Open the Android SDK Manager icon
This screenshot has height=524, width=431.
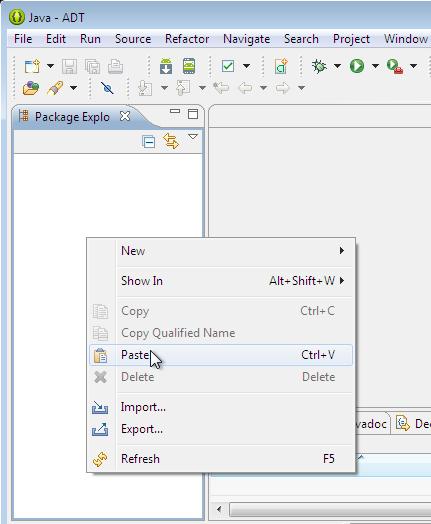pyautogui.click(x=166, y=66)
